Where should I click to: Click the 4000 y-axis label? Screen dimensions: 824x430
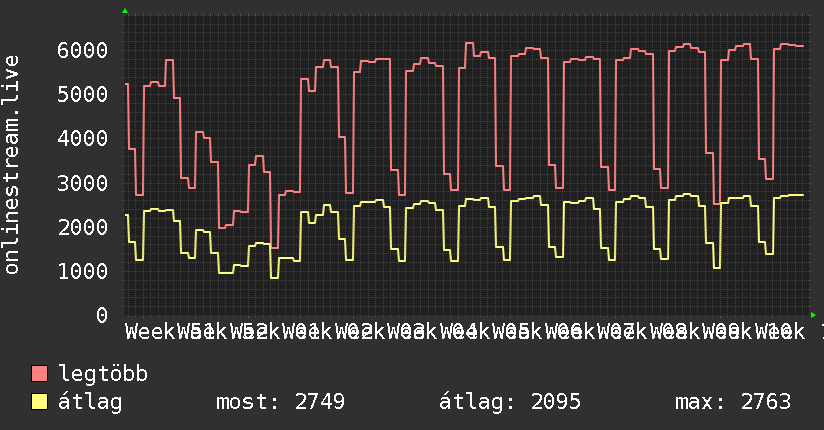coord(83,139)
